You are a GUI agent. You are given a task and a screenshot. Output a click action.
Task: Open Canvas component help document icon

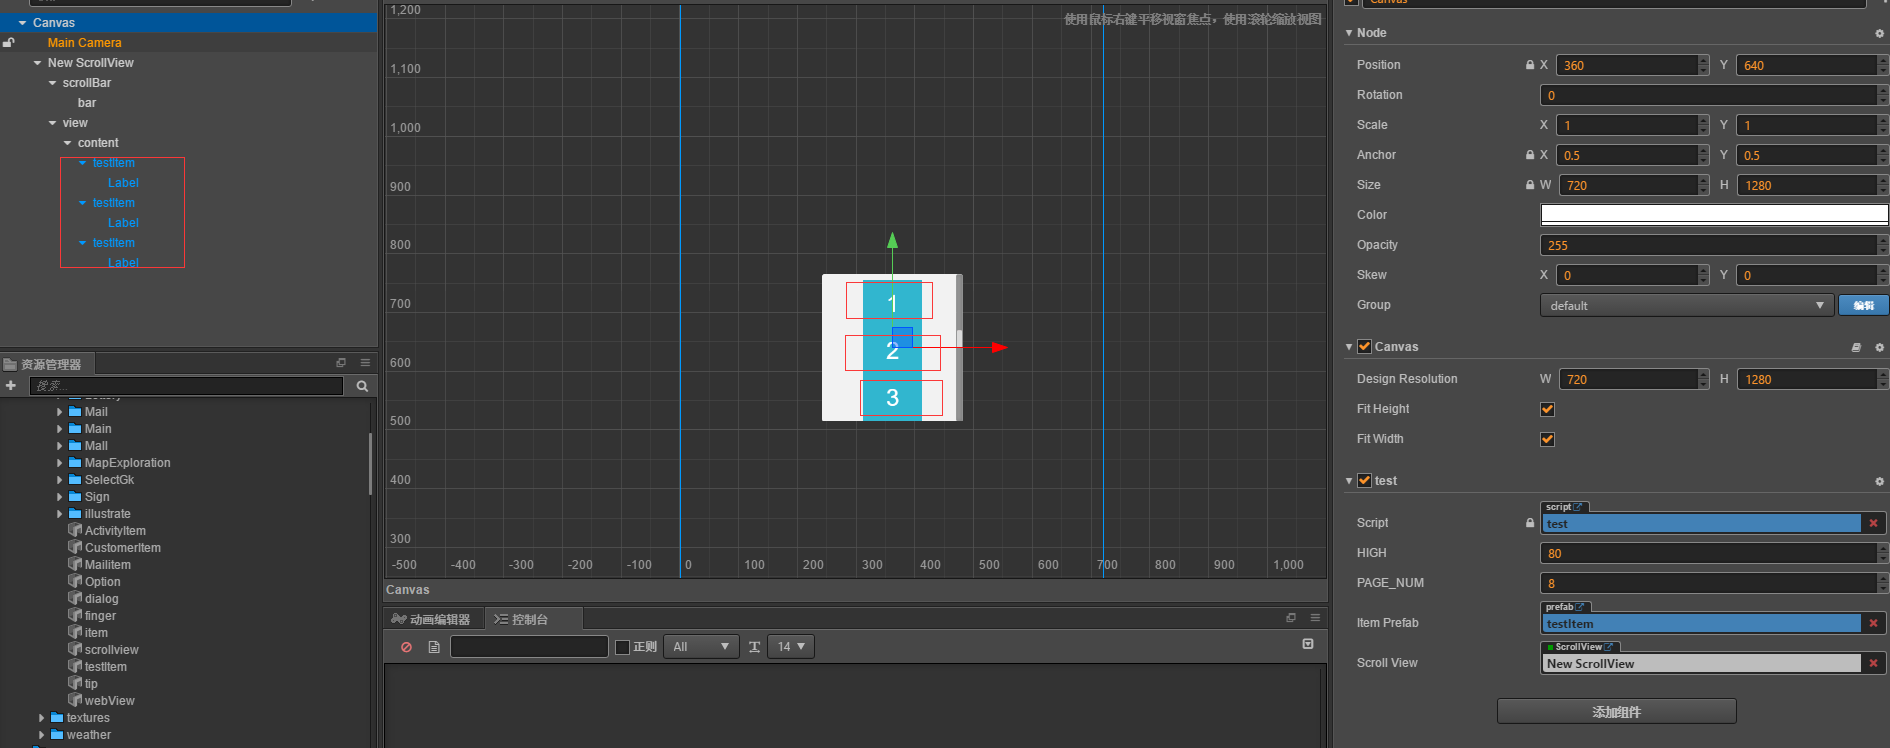[1856, 347]
